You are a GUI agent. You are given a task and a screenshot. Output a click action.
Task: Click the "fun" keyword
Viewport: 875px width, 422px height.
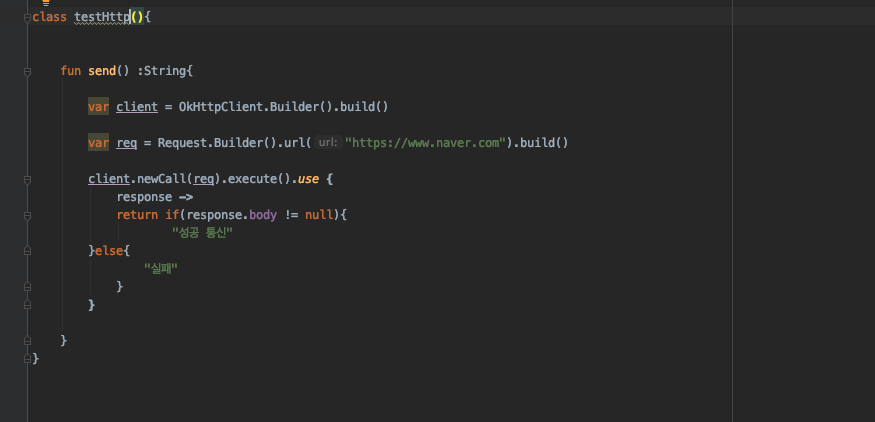(70, 71)
